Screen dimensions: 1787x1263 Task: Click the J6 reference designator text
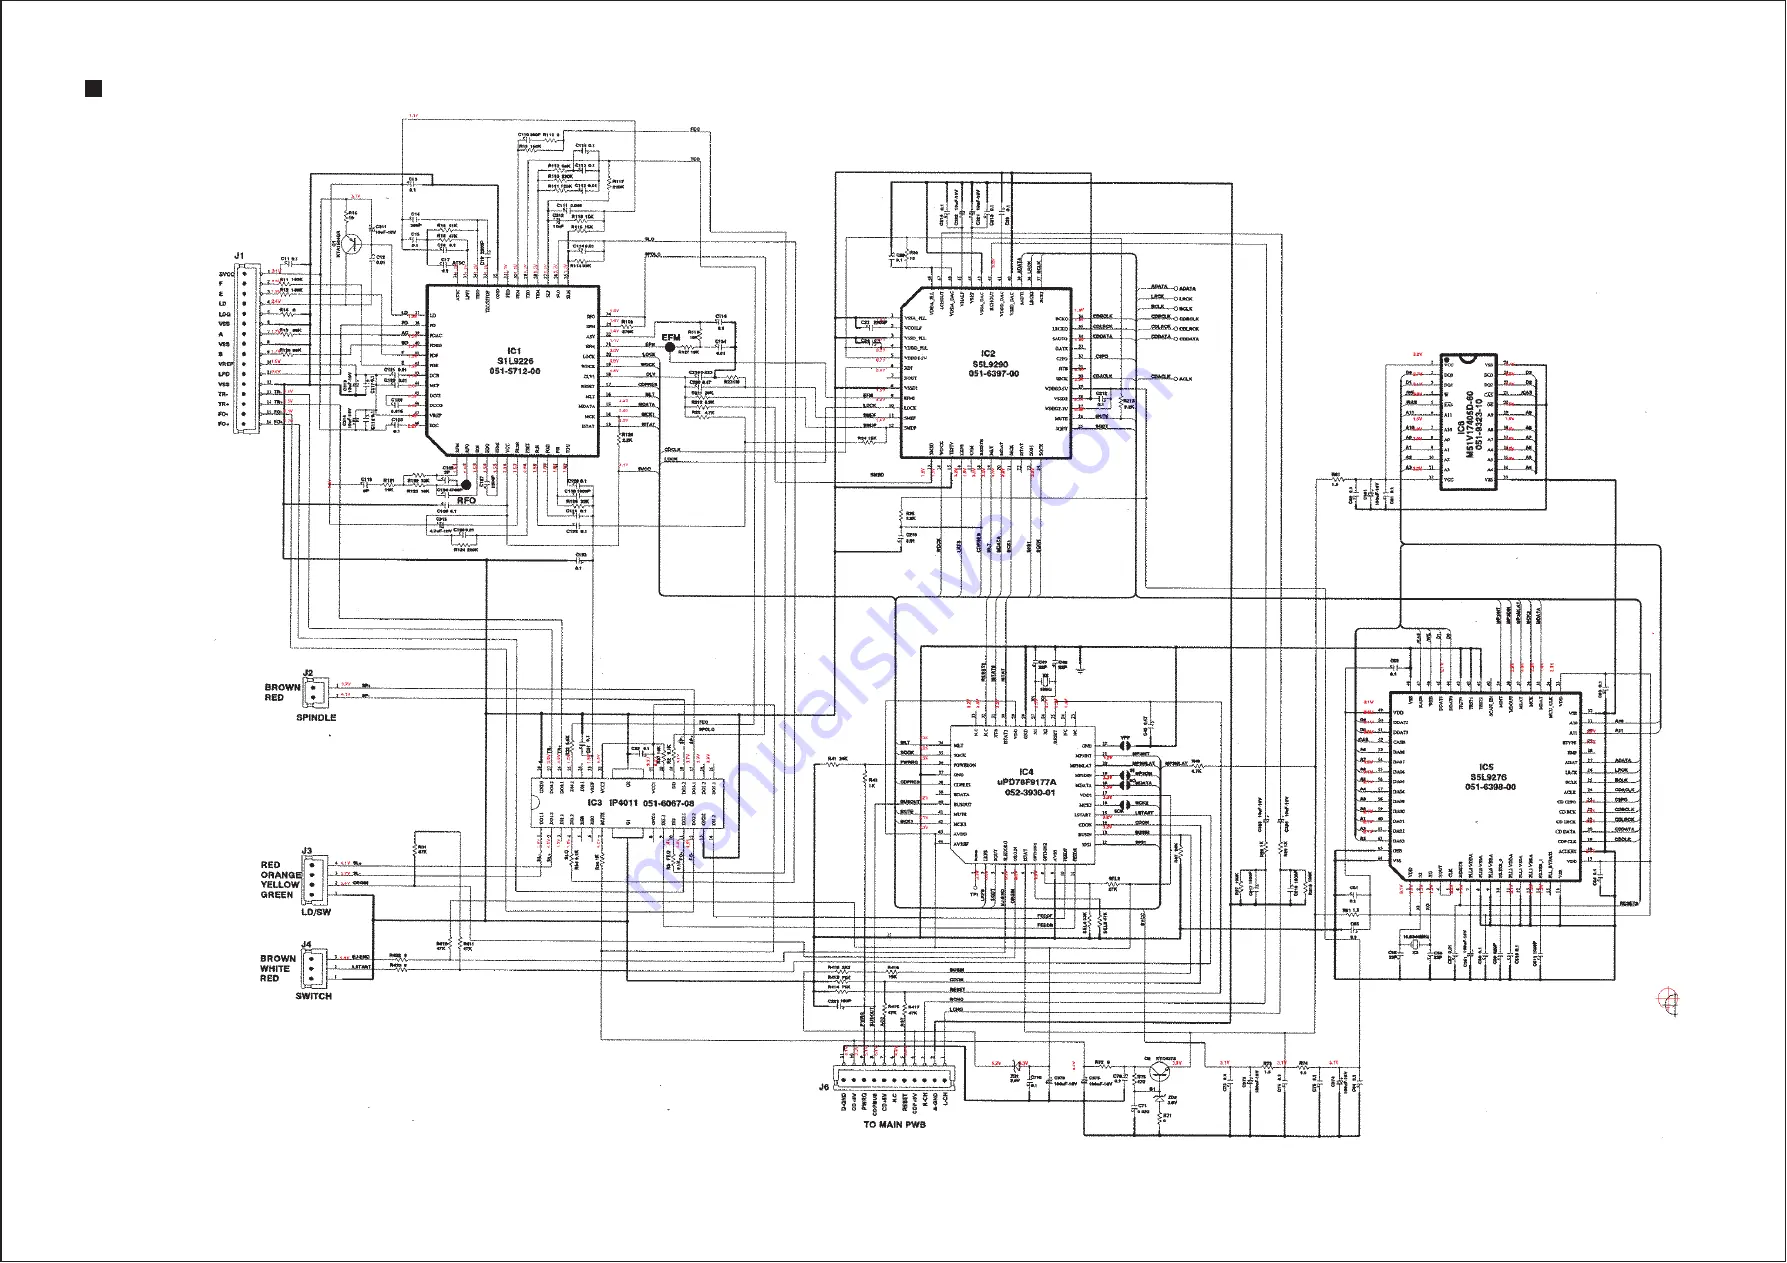click(x=824, y=1087)
